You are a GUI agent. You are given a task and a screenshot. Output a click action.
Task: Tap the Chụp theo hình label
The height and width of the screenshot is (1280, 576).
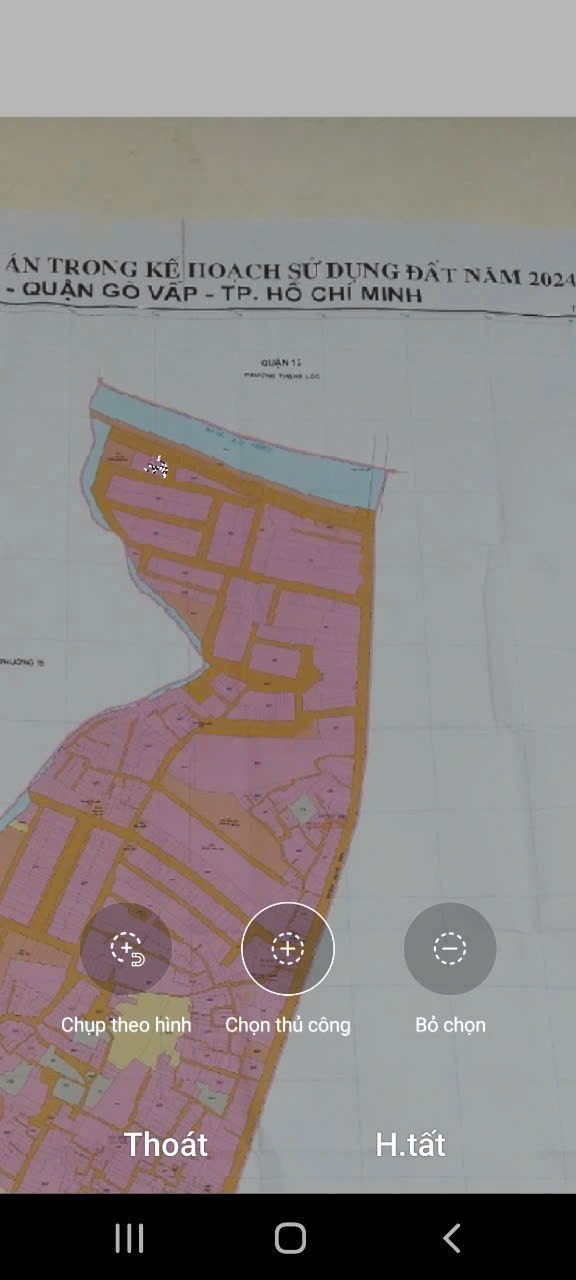tap(126, 1025)
